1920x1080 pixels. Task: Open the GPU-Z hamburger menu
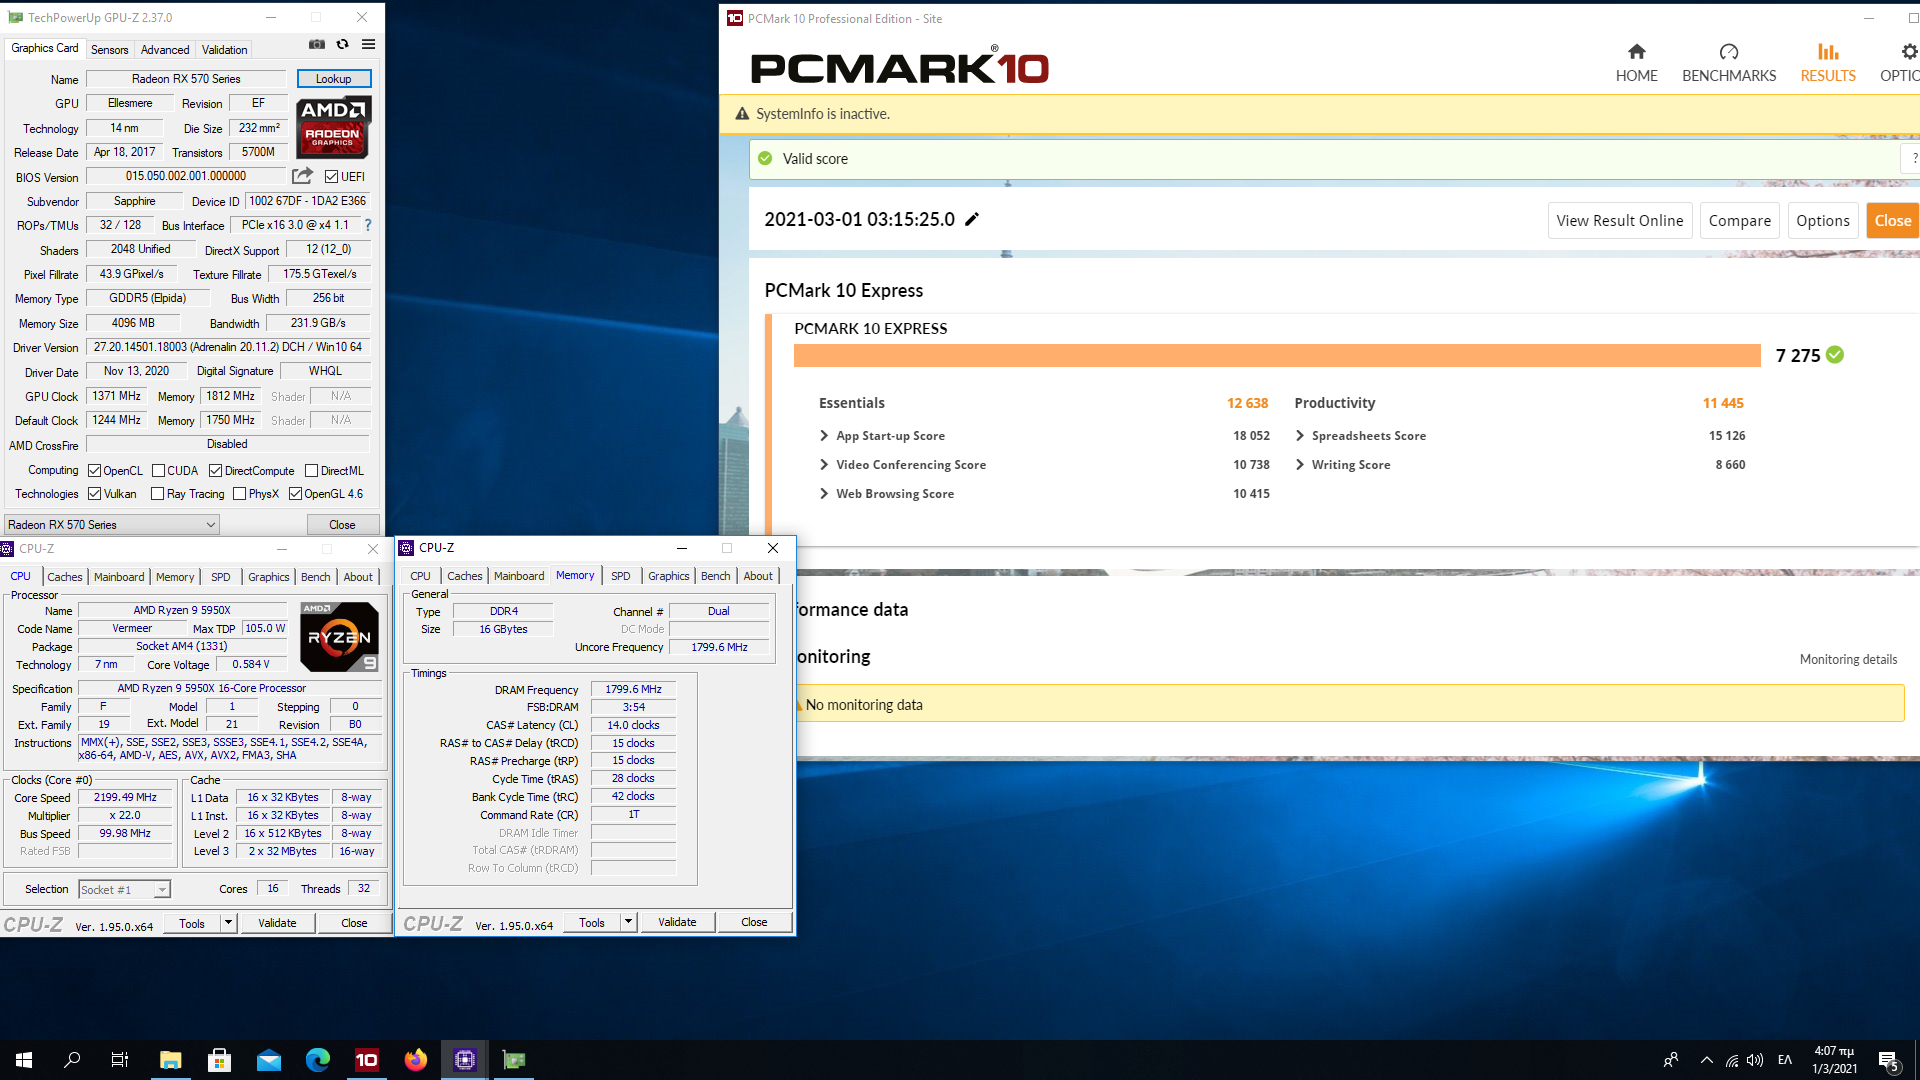368,44
